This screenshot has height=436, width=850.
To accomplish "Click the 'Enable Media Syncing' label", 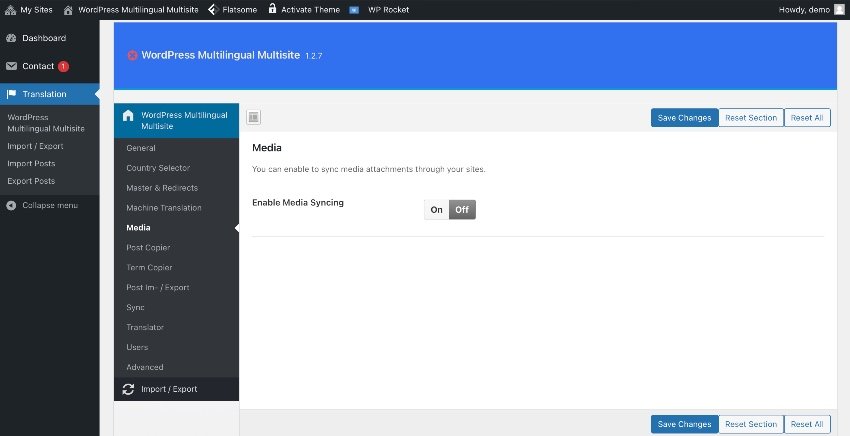I will (x=298, y=203).
